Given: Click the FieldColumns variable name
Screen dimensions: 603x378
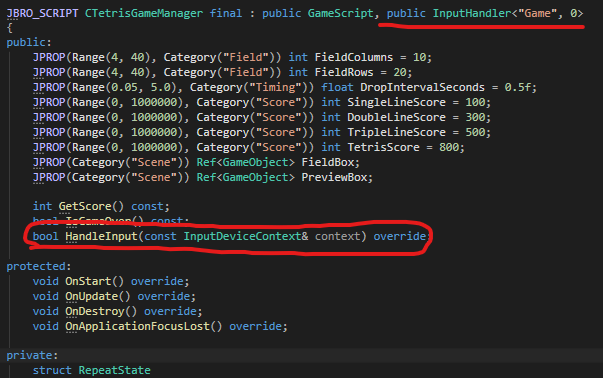Looking at the screenshot, I should (x=354, y=57).
